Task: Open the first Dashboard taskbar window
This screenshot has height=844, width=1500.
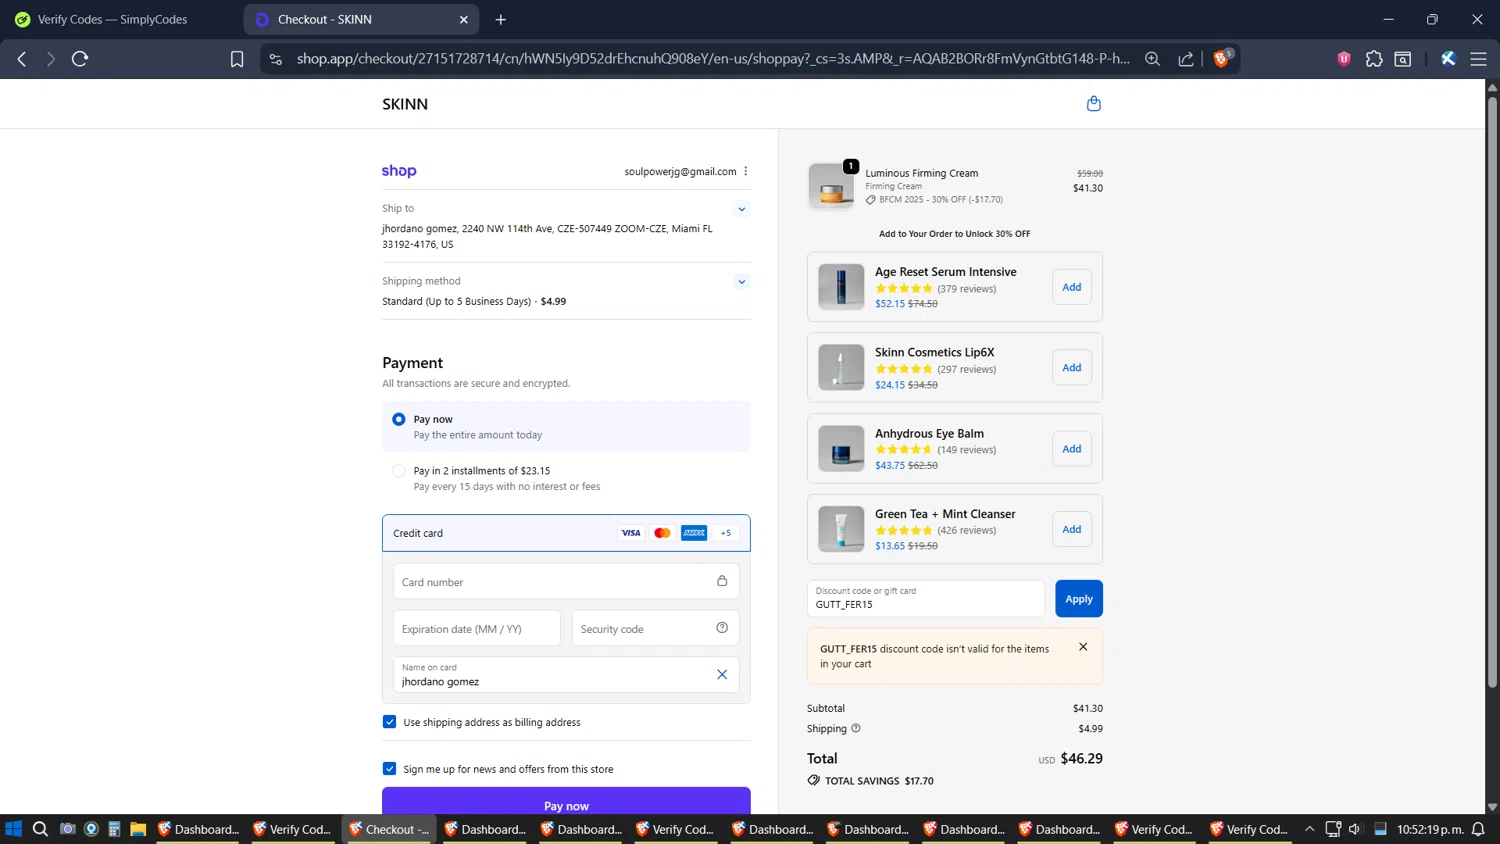Action: (198, 829)
